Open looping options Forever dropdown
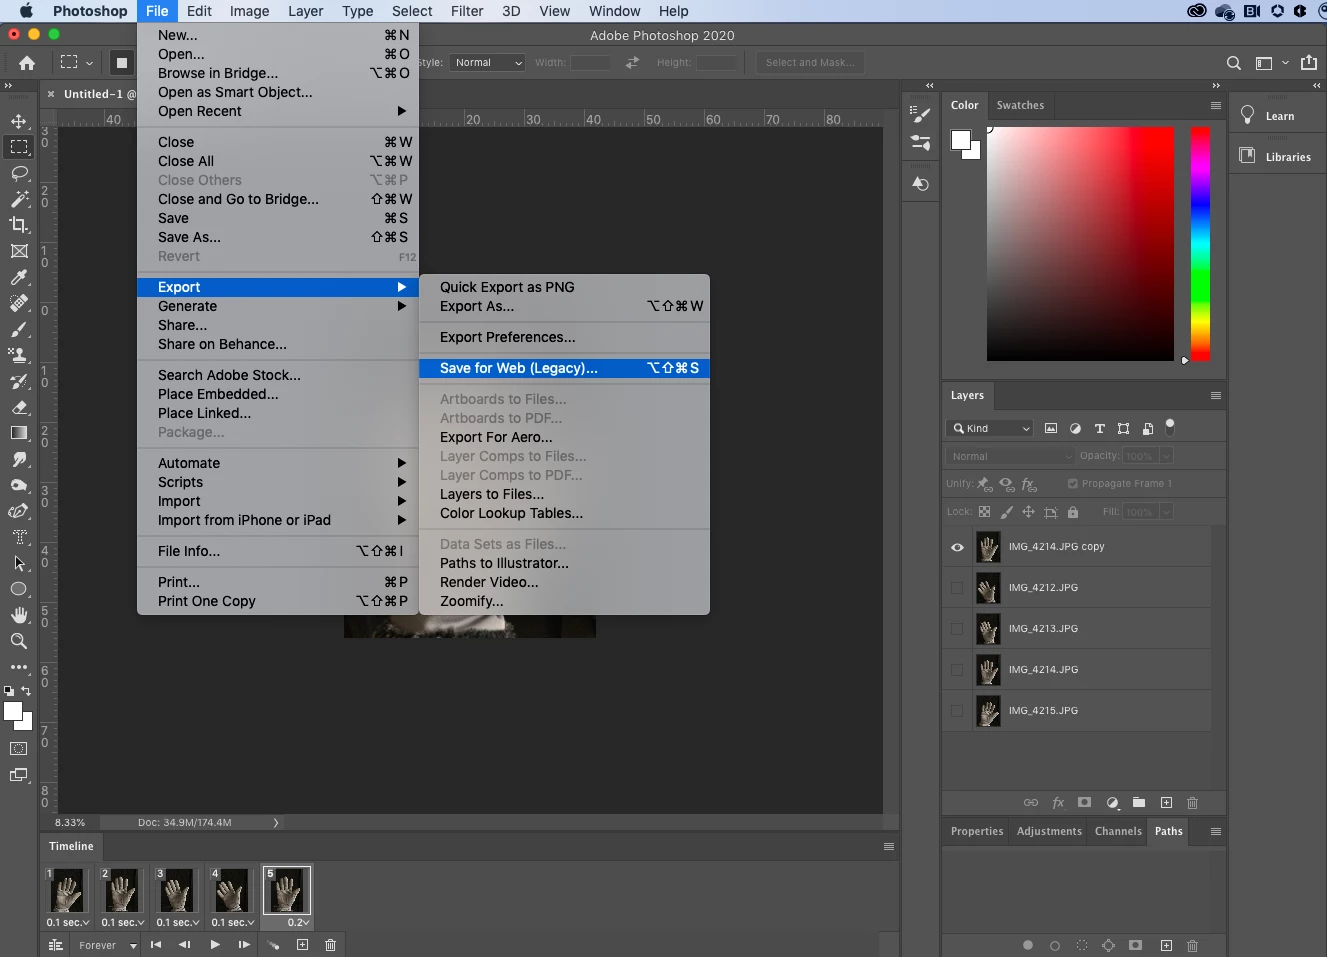This screenshot has height=957, width=1327. click(x=106, y=945)
